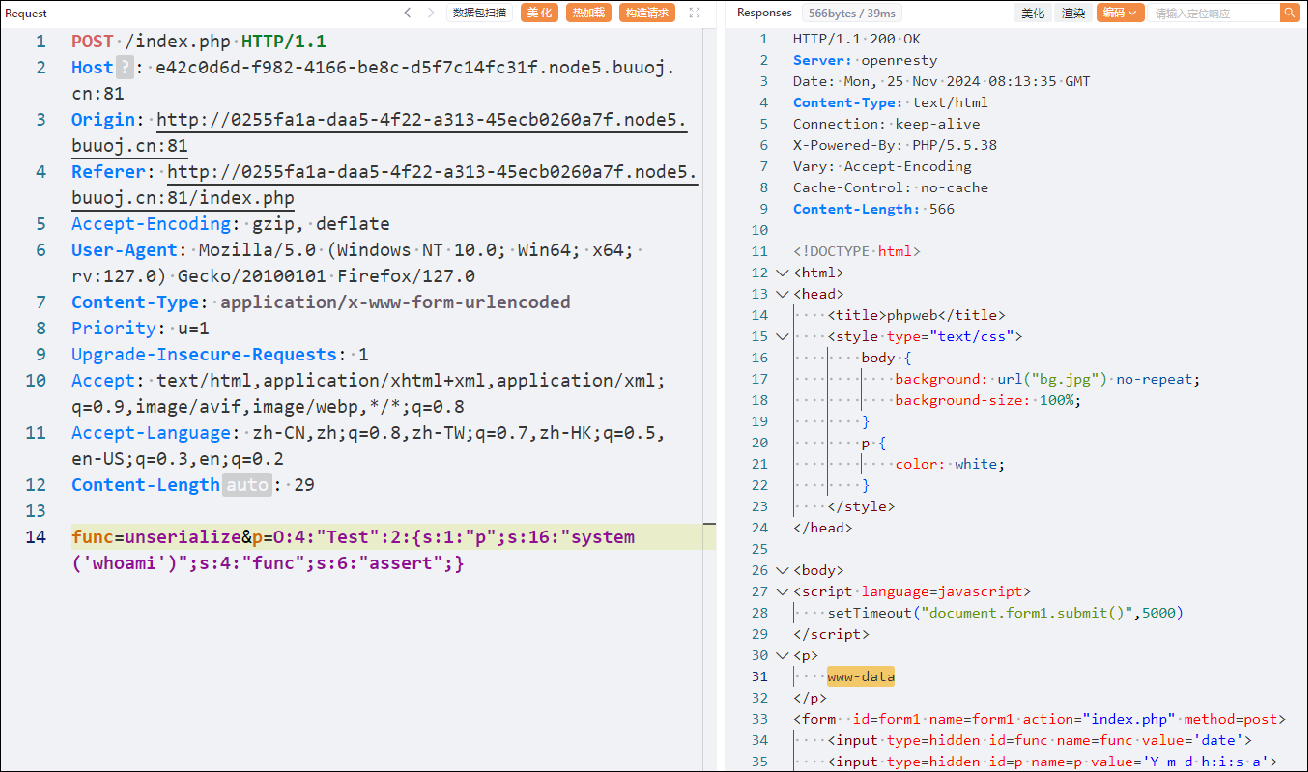Go to next request with right arrow
Screen dimensions: 1308x772
[431, 13]
